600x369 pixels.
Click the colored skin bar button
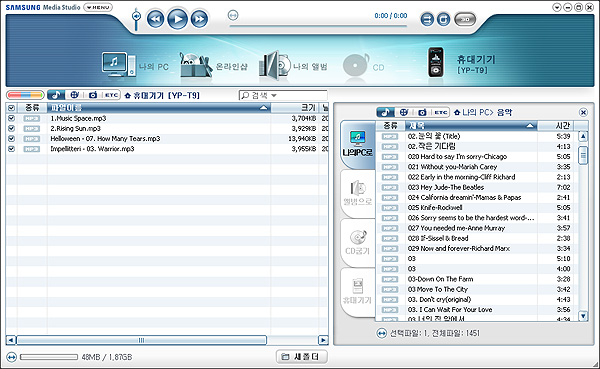coord(25,95)
